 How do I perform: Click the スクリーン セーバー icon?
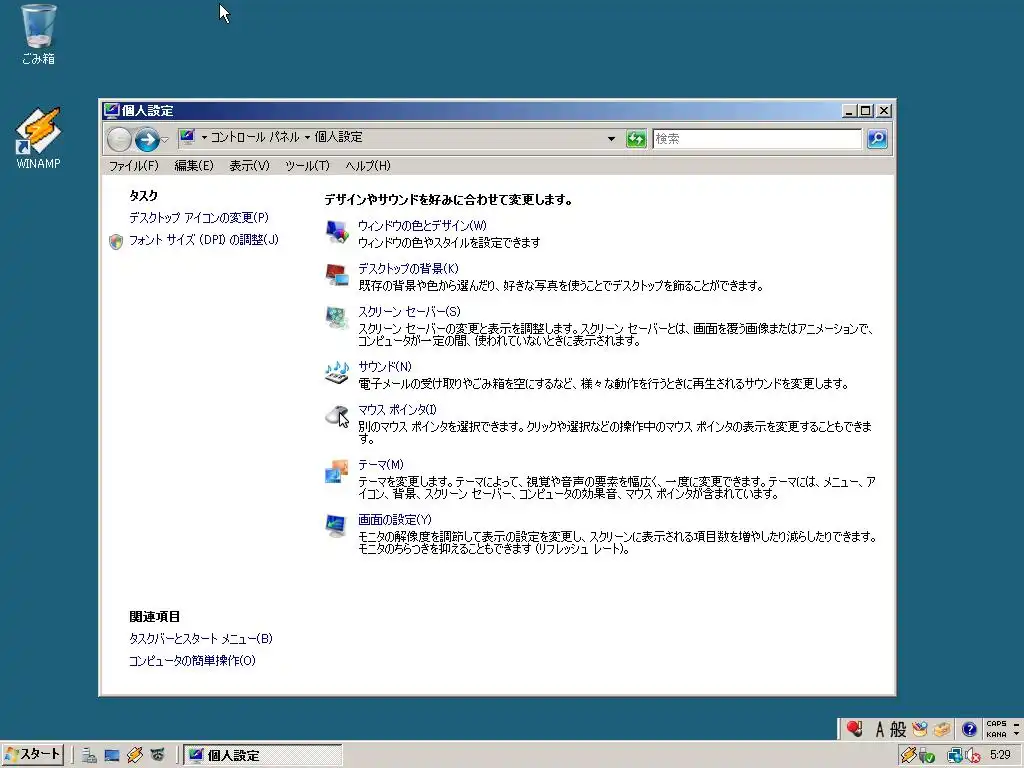point(337,318)
